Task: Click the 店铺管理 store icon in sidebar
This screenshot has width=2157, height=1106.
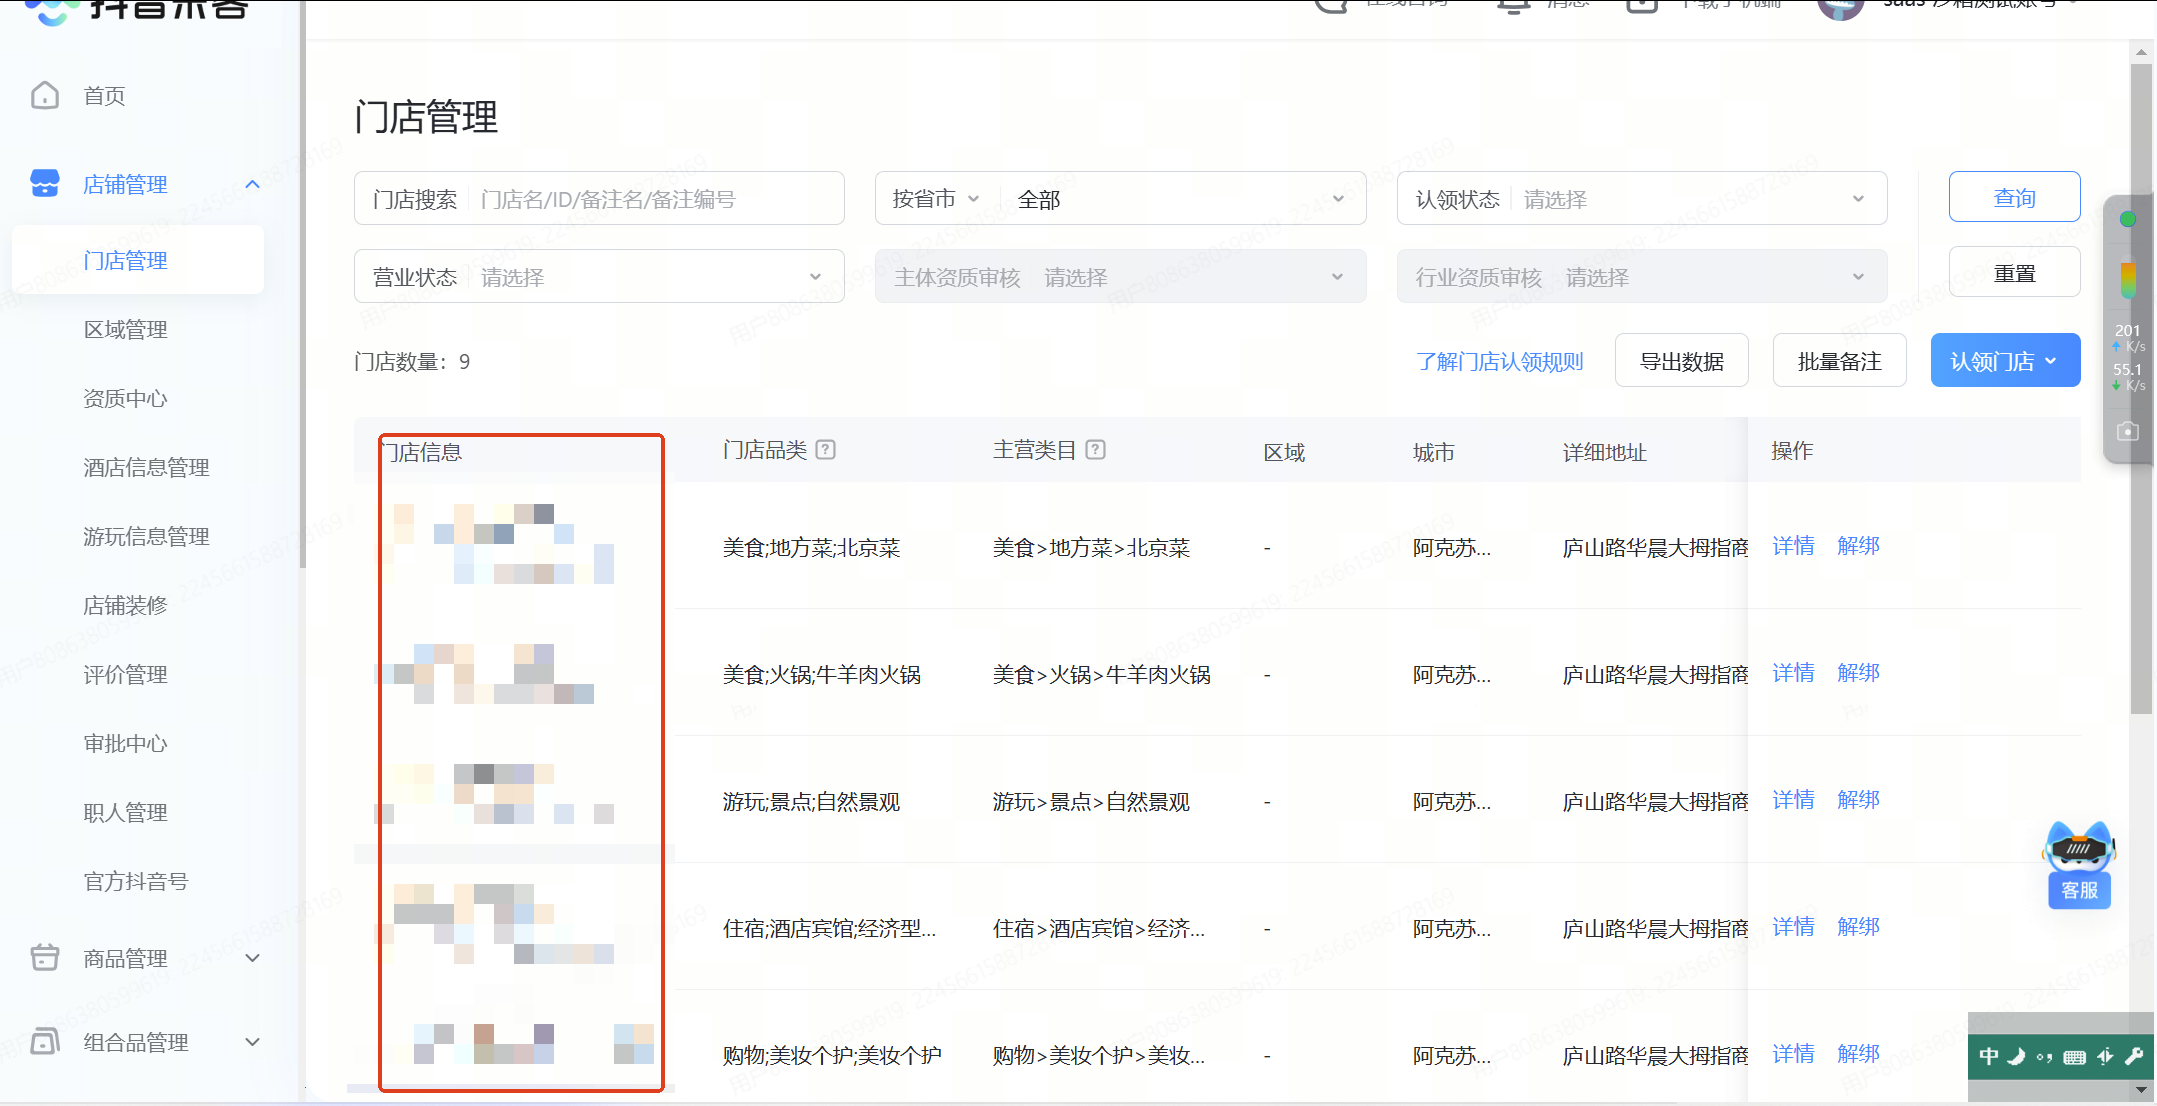Action: click(45, 183)
